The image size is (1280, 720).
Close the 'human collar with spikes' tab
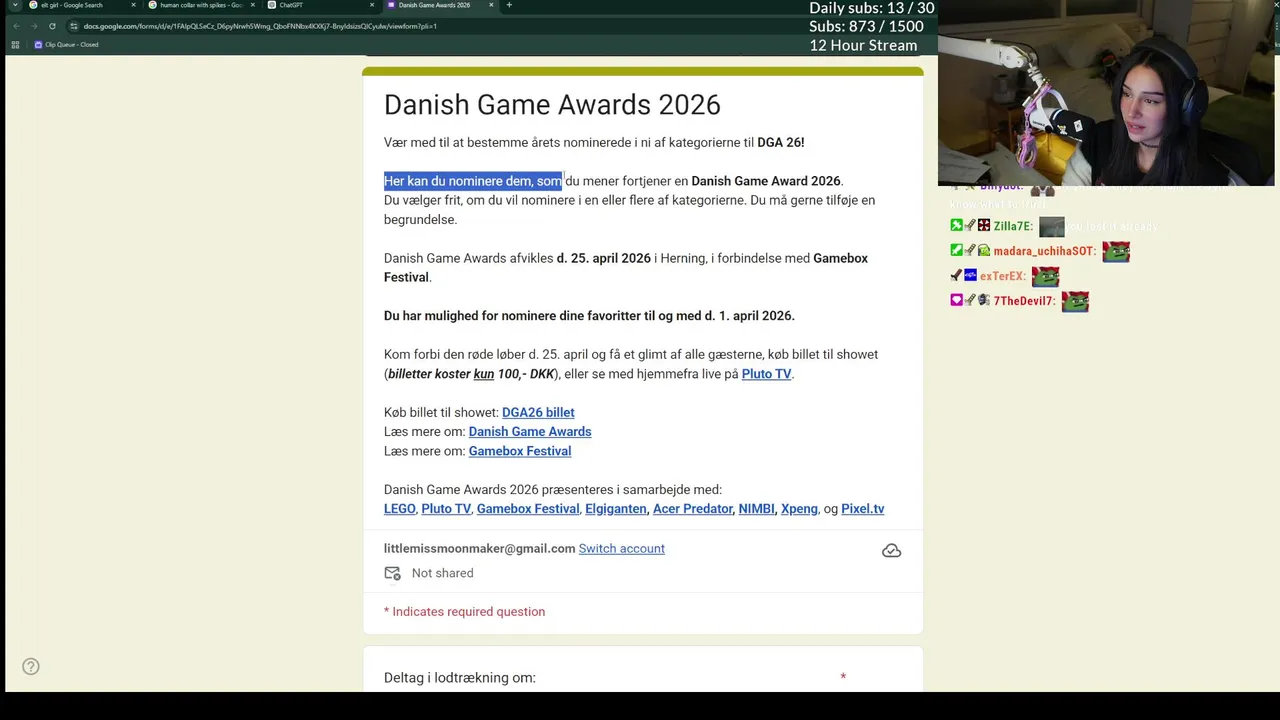coord(252,5)
